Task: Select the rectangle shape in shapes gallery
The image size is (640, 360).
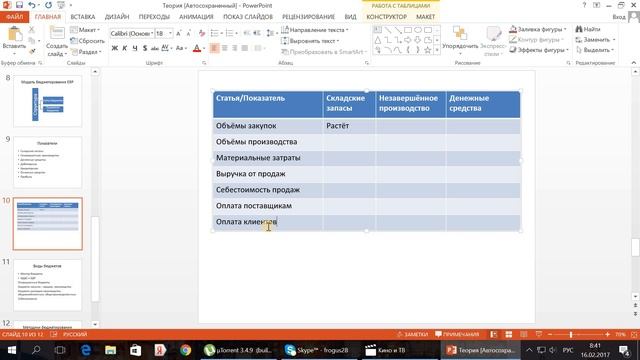Action: pyautogui.click(x=408, y=30)
